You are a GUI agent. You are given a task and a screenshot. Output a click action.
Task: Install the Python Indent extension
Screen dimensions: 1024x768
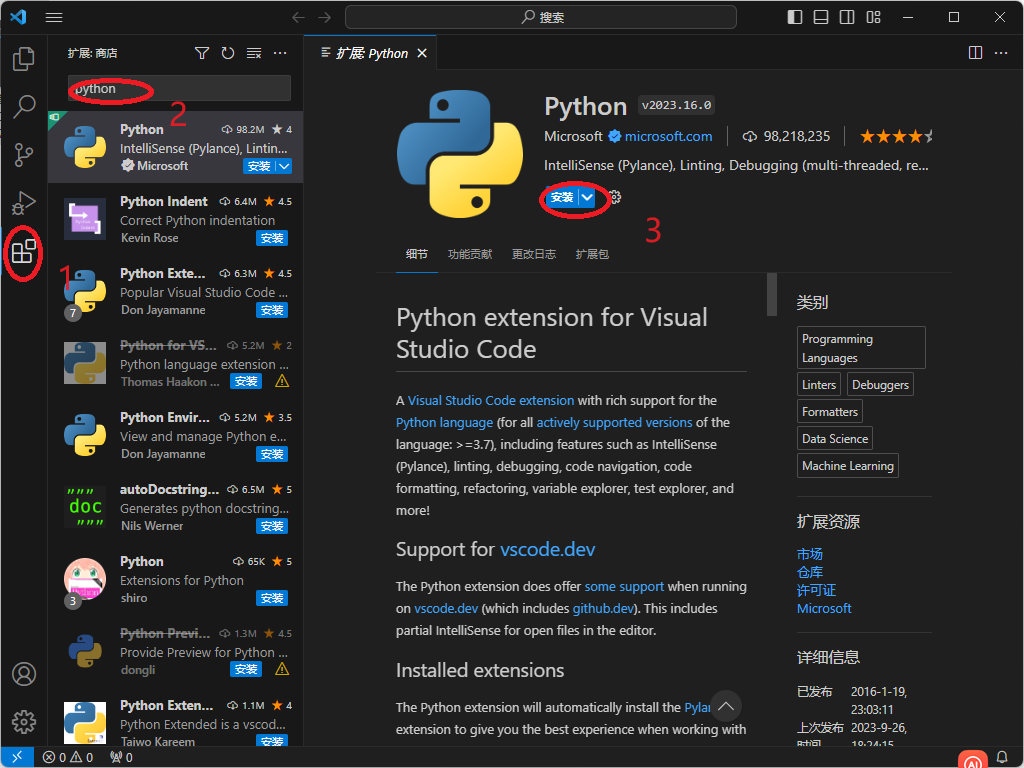click(x=272, y=238)
